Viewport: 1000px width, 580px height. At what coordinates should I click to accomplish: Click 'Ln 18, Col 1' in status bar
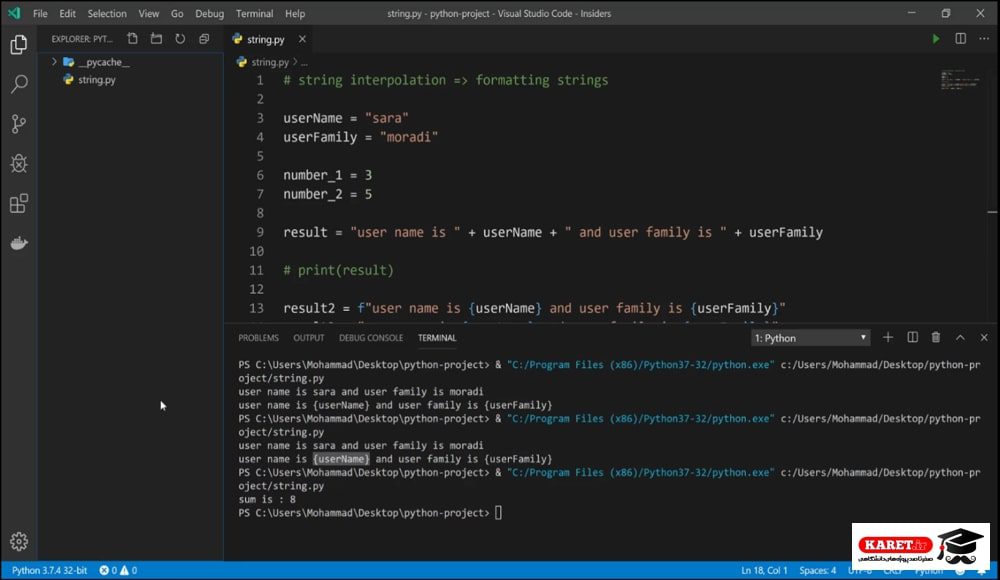[764, 570]
